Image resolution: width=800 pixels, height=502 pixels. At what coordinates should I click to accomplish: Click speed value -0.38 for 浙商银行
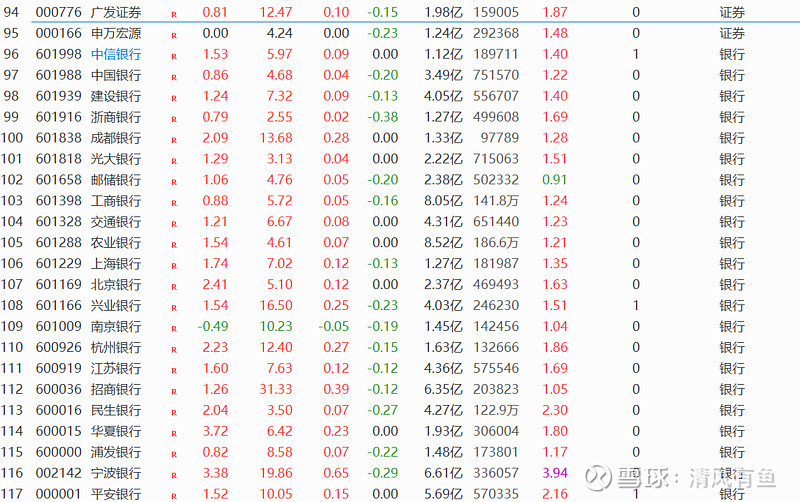tap(383, 117)
